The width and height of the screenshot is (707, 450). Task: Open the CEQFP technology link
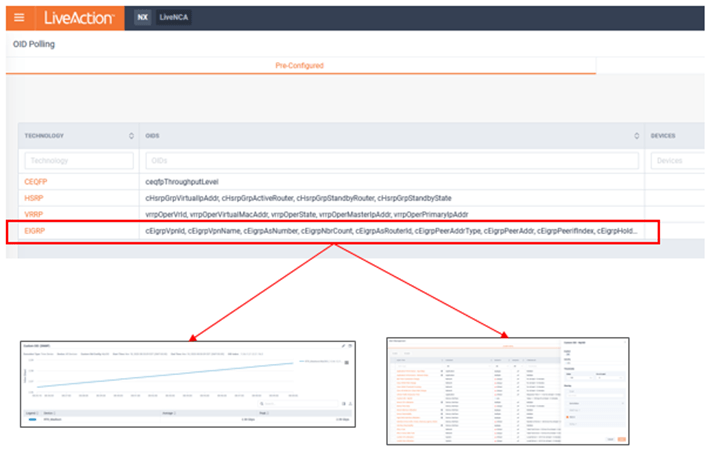click(x=36, y=182)
